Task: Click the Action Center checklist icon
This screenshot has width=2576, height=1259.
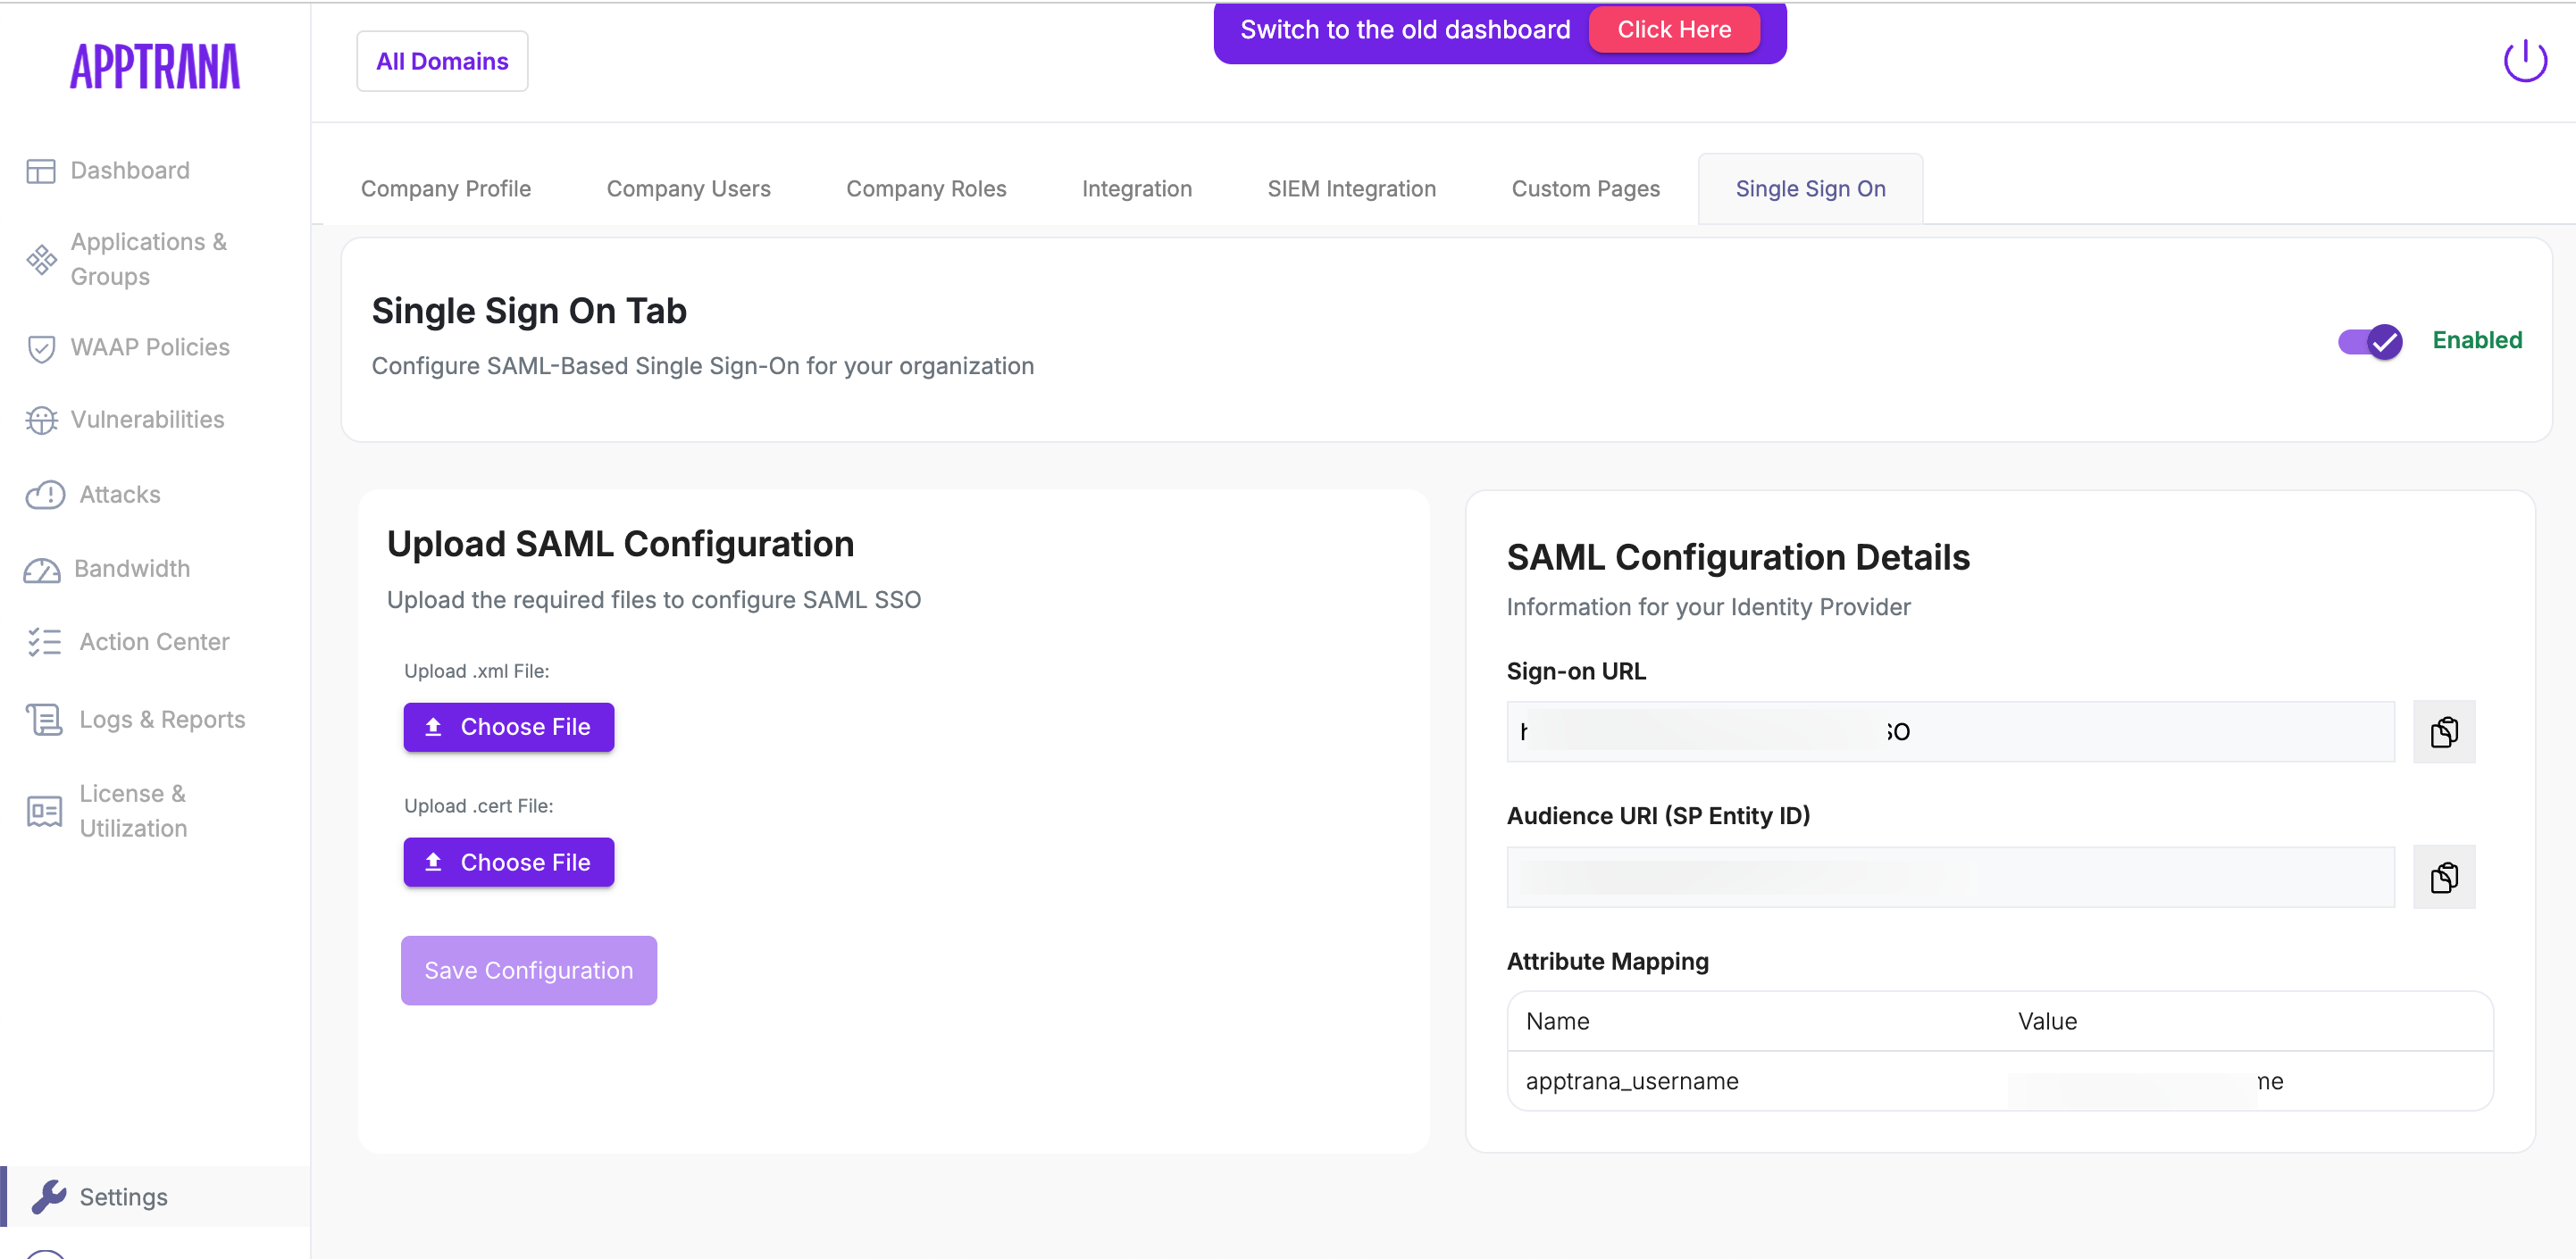Action: 44,642
